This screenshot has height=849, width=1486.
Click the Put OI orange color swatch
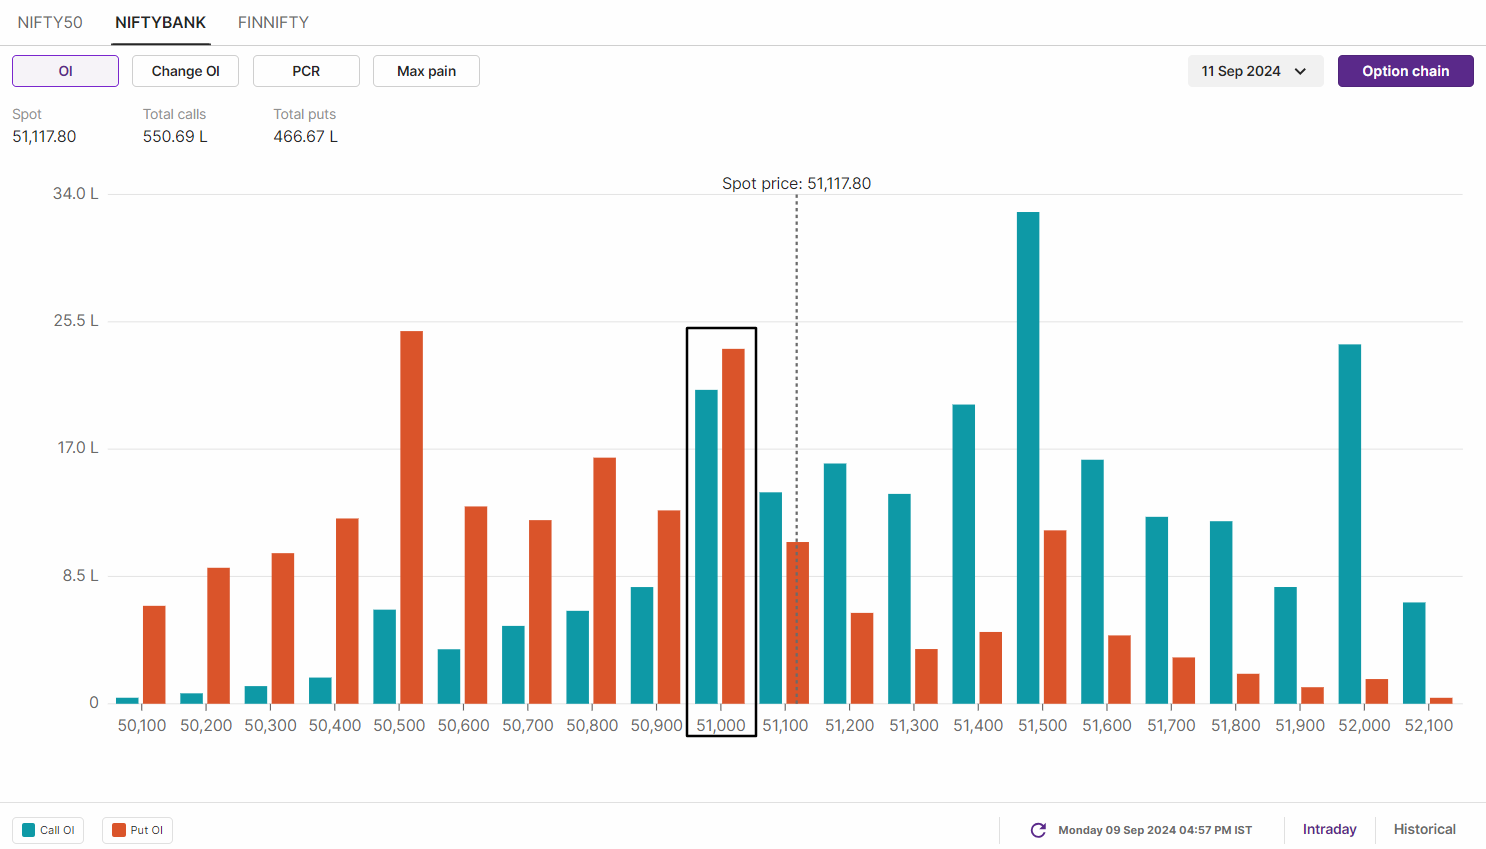(x=119, y=830)
